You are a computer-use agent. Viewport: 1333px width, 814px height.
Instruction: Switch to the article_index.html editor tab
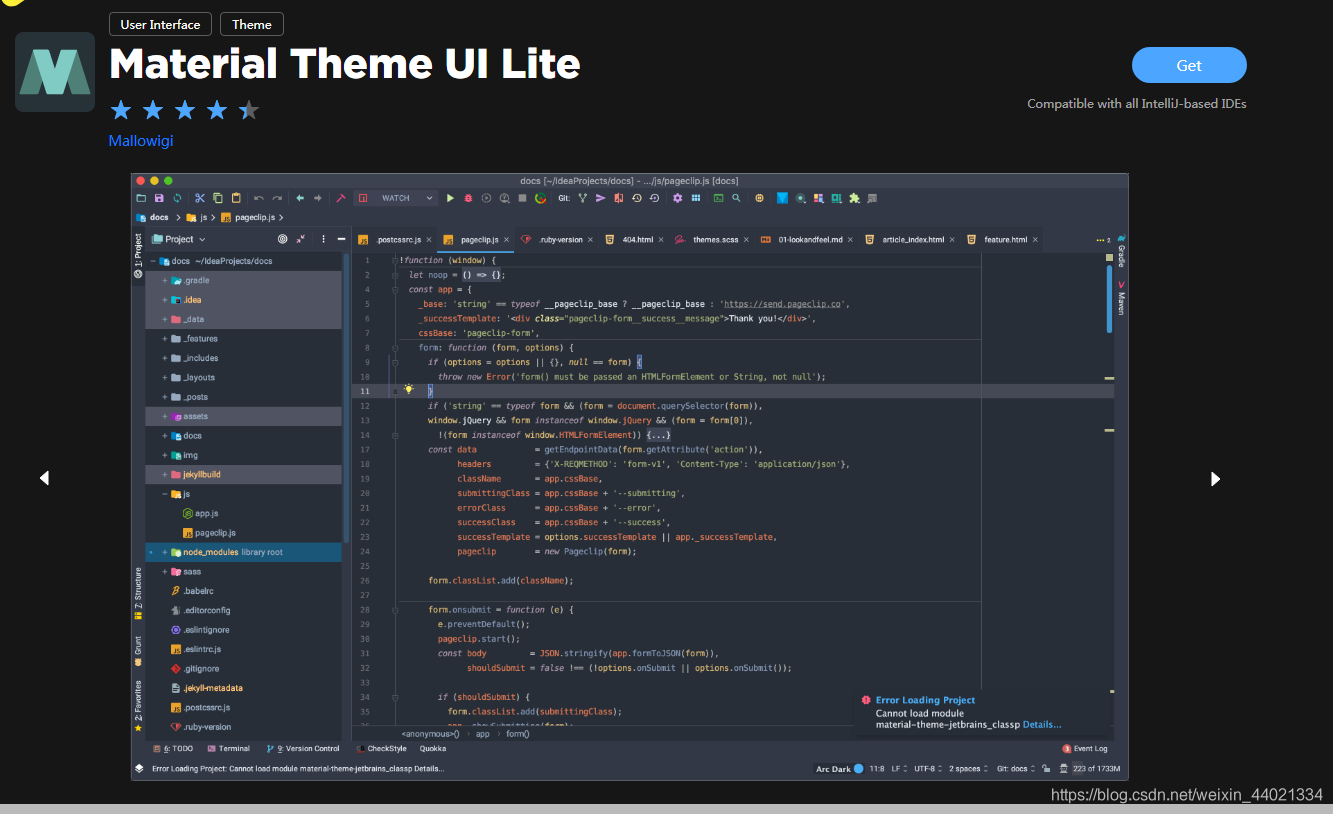[912, 240]
